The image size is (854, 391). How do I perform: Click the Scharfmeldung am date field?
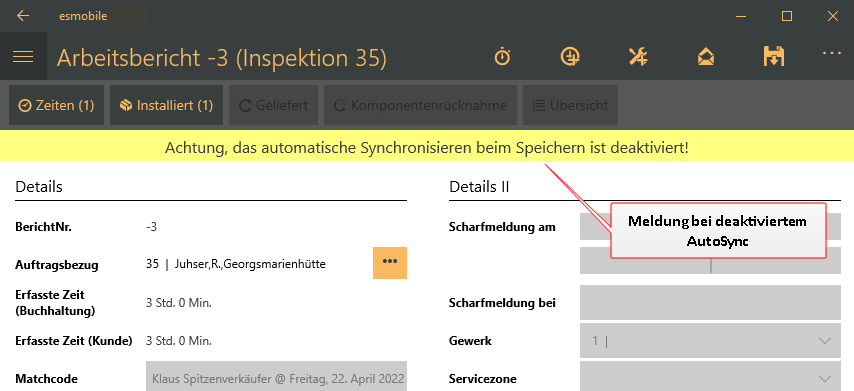[710, 227]
